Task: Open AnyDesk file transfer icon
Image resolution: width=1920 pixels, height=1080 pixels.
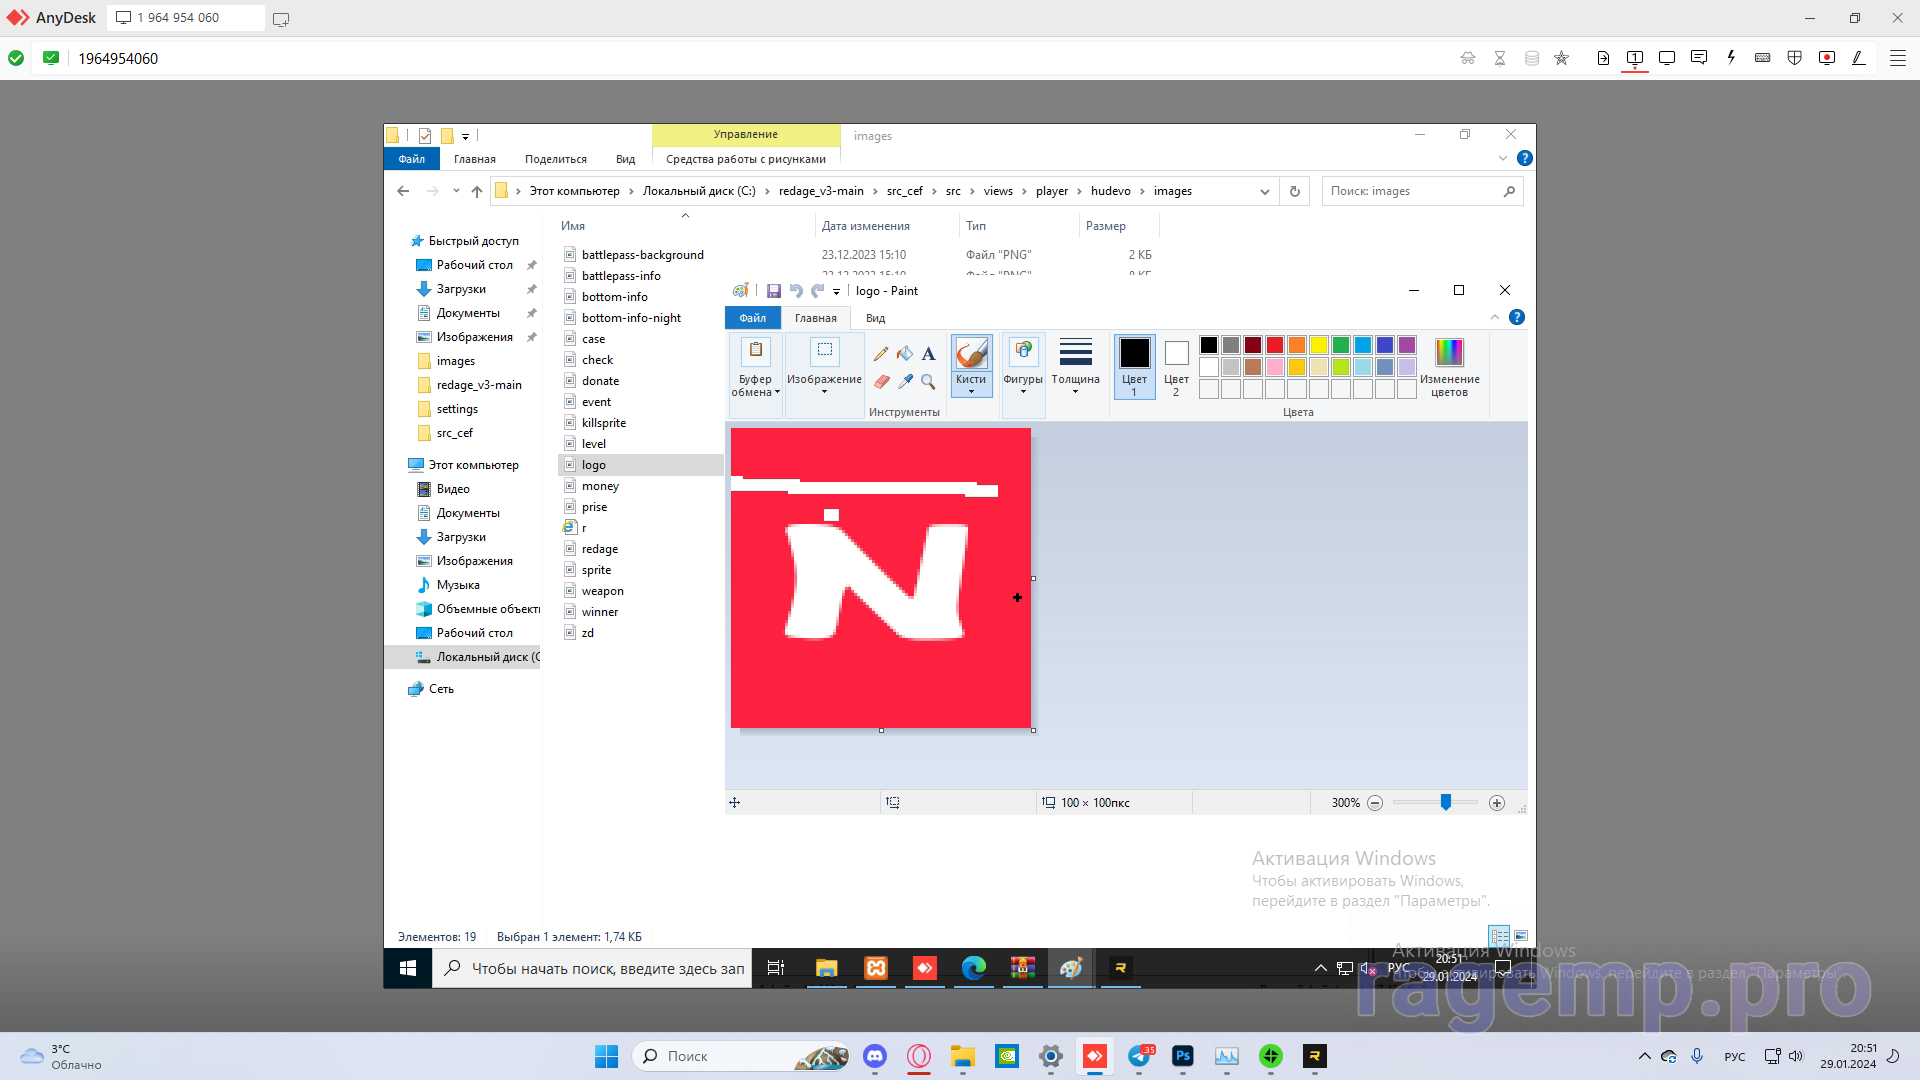Action: click(1603, 58)
